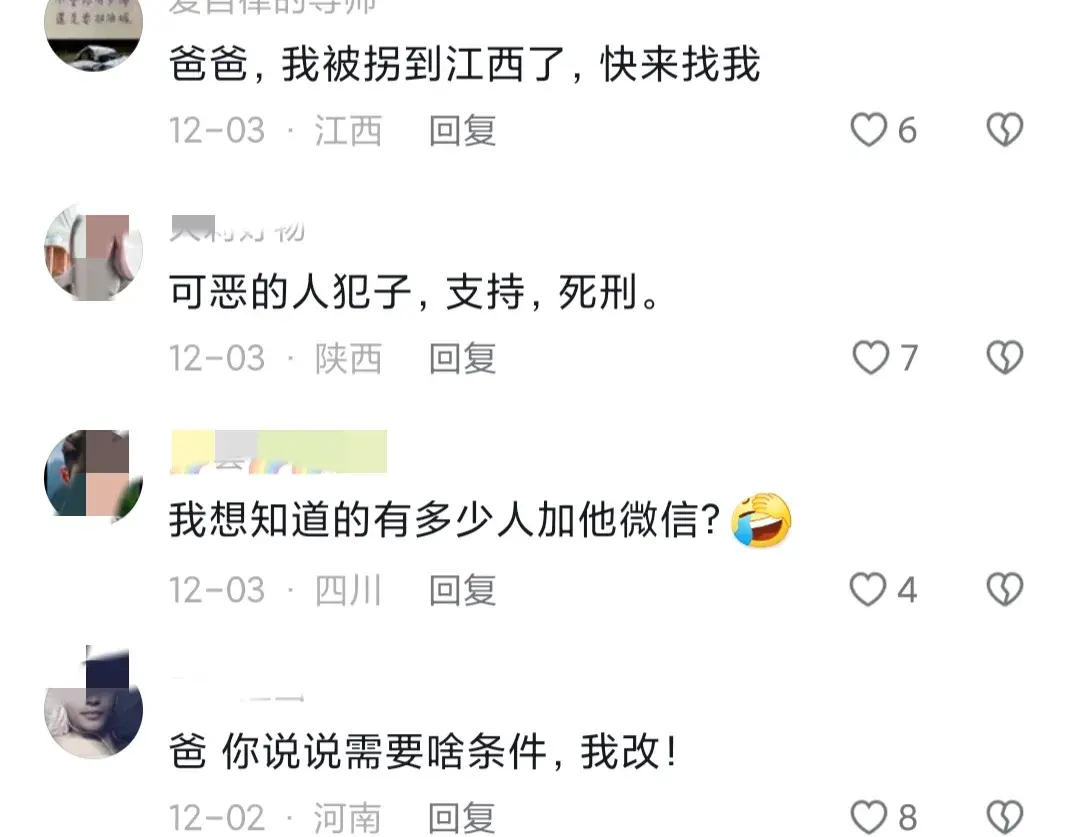Dislike the comment posted from 江西
1080x837 pixels.
[1005, 130]
